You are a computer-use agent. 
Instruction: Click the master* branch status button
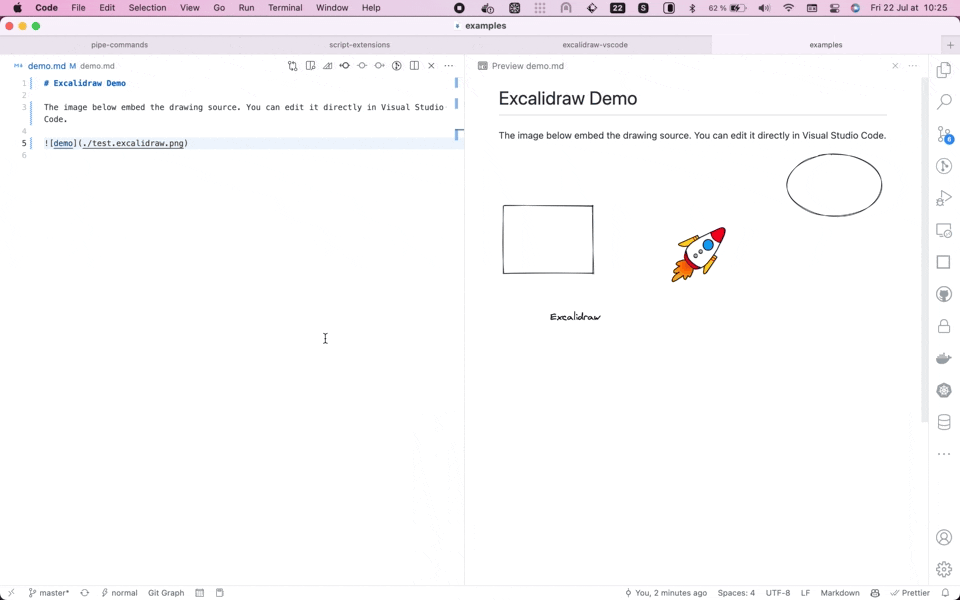coord(49,593)
